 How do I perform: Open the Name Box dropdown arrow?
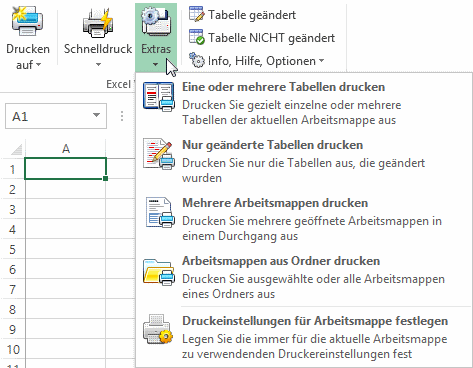(x=97, y=116)
